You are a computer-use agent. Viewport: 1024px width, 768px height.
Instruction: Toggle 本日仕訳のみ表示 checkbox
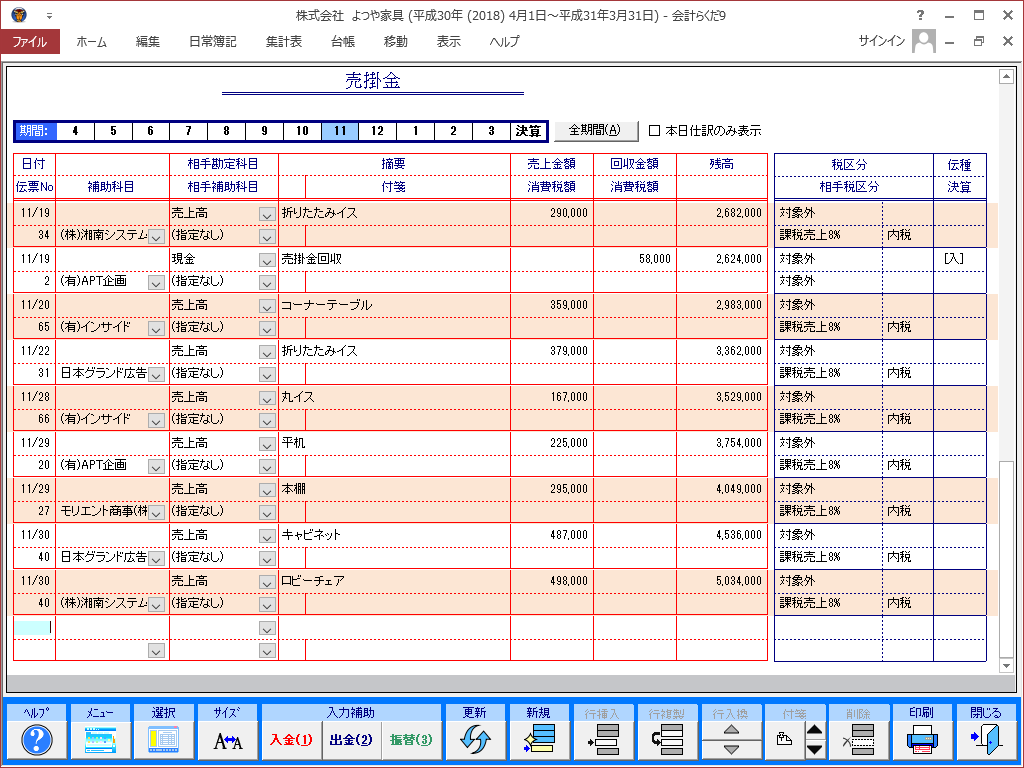(654, 131)
